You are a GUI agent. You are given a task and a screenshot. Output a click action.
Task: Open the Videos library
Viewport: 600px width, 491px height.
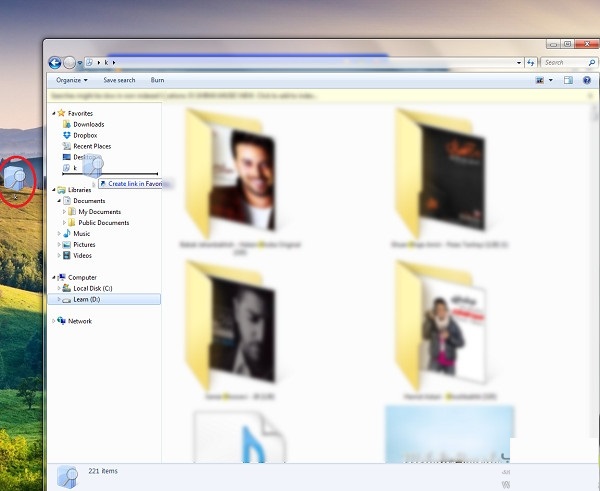82,255
